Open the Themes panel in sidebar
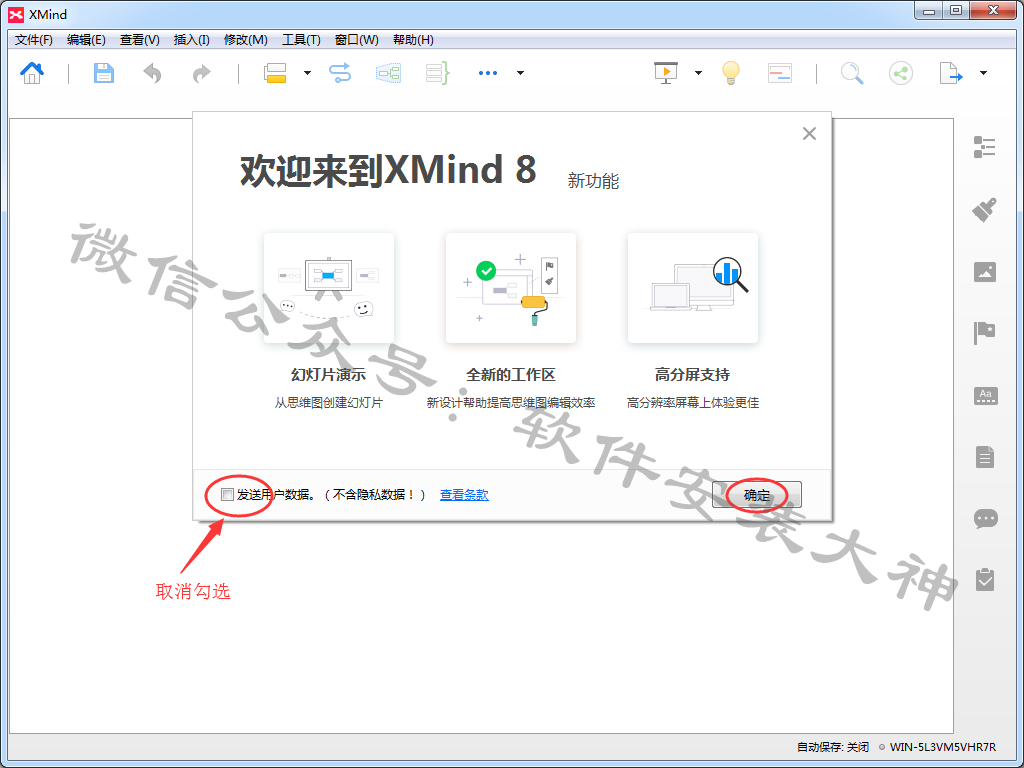The width and height of the screenshot is (1024, 768). [x=985, y=396]
